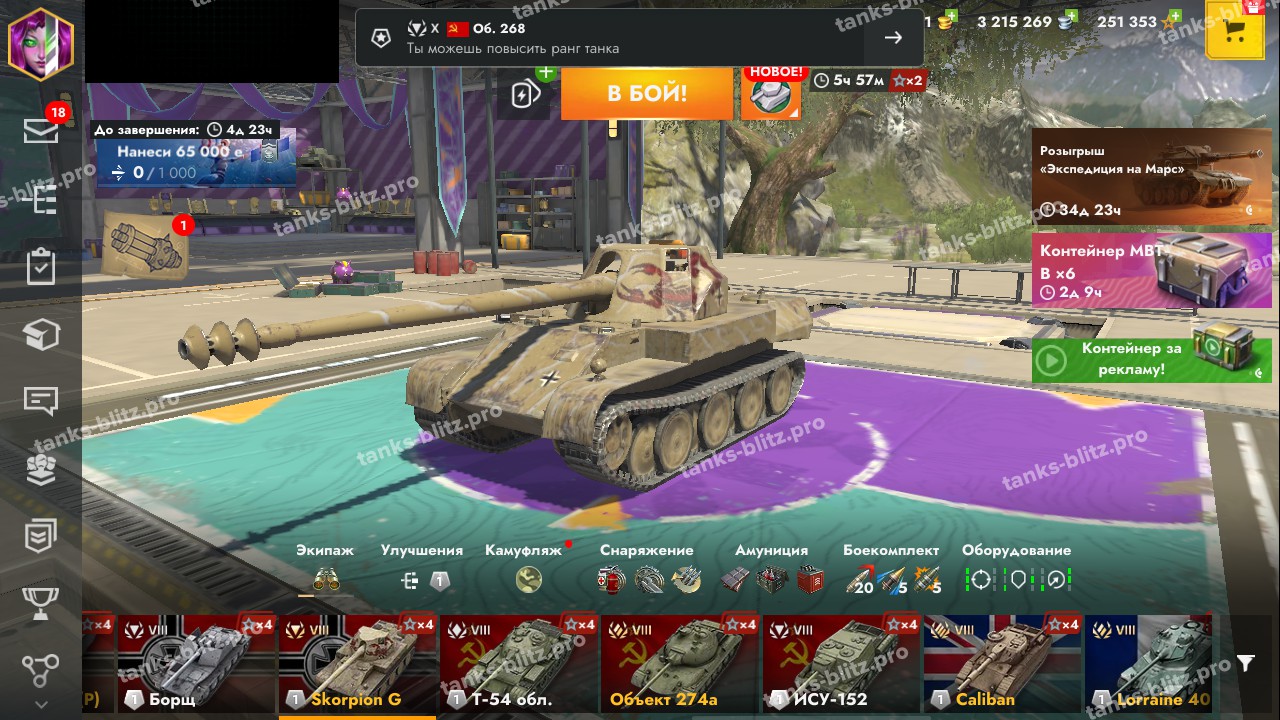This screenshot has height=720, width=1280.
Task: Open the mail inbox icon
Action: (41, 131)
